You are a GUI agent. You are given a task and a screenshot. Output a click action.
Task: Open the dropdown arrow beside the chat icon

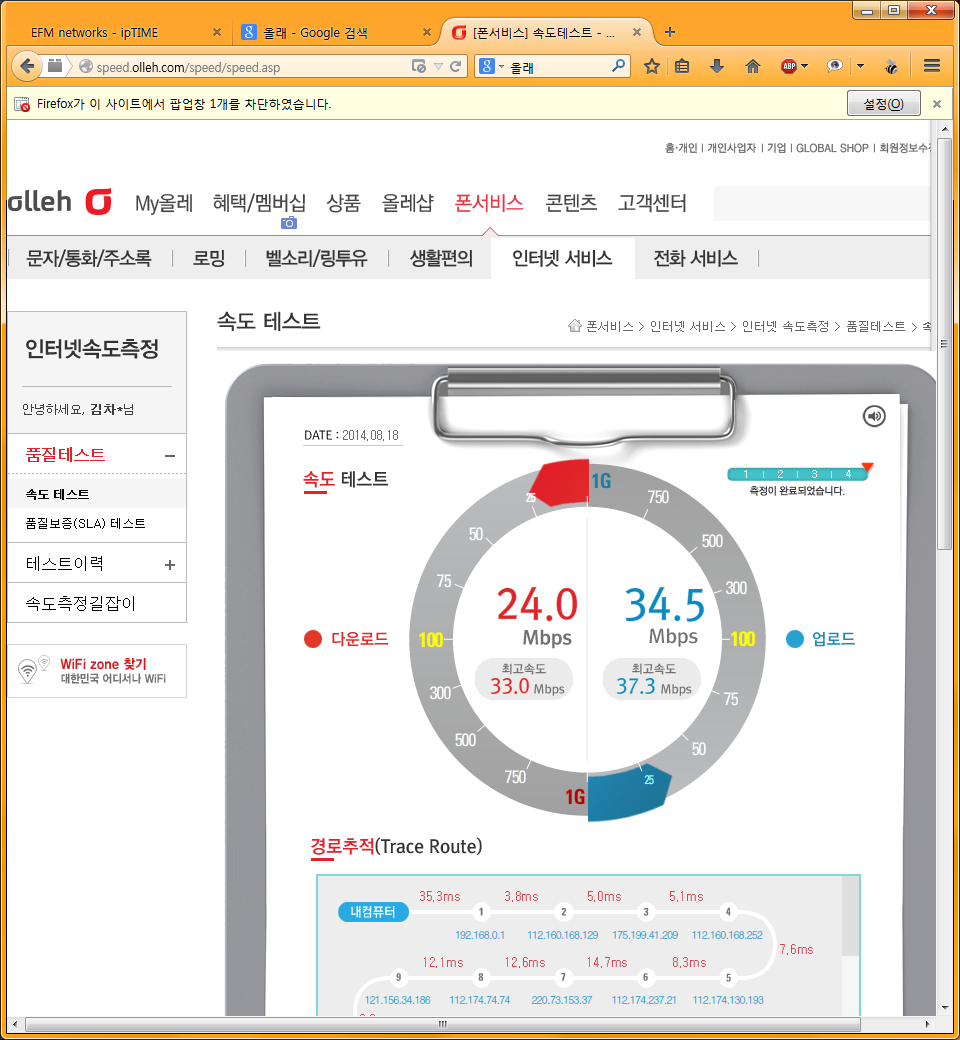point(860,66)
